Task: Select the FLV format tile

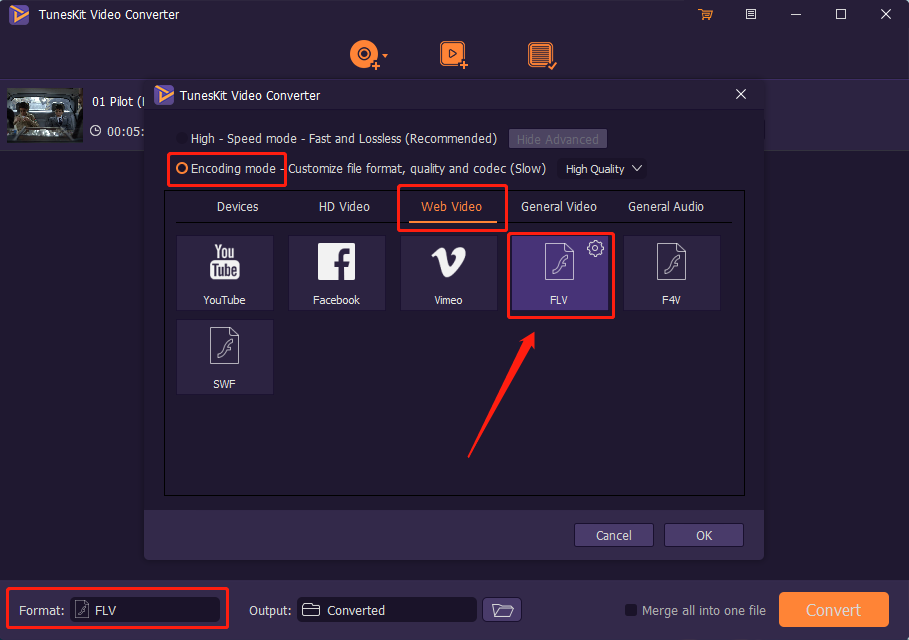Action: pos(559,272)
